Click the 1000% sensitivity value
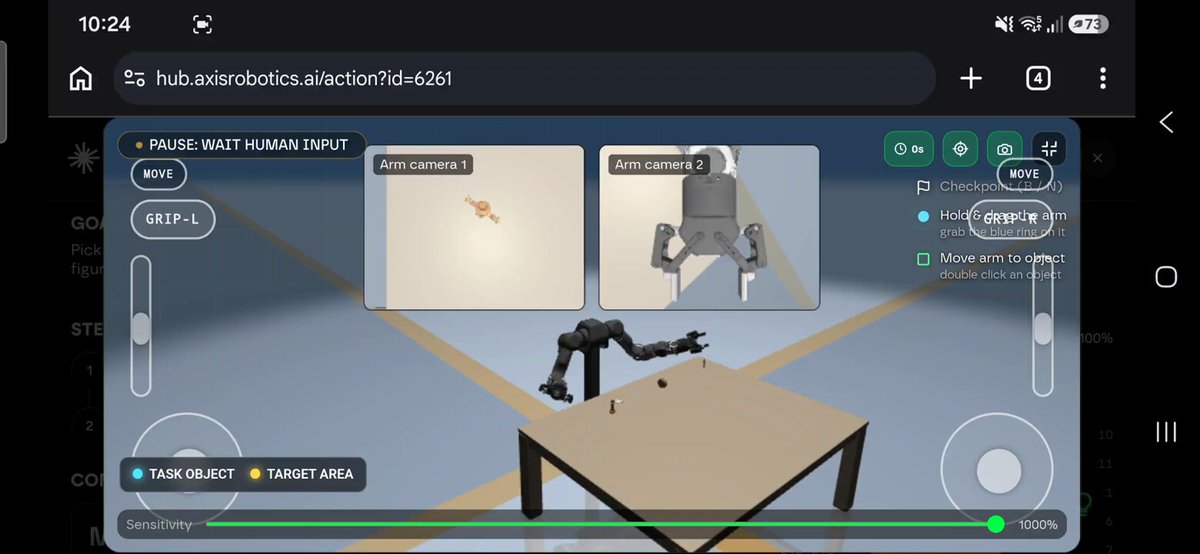The image size is (1200, 554). coord(1038,525)
